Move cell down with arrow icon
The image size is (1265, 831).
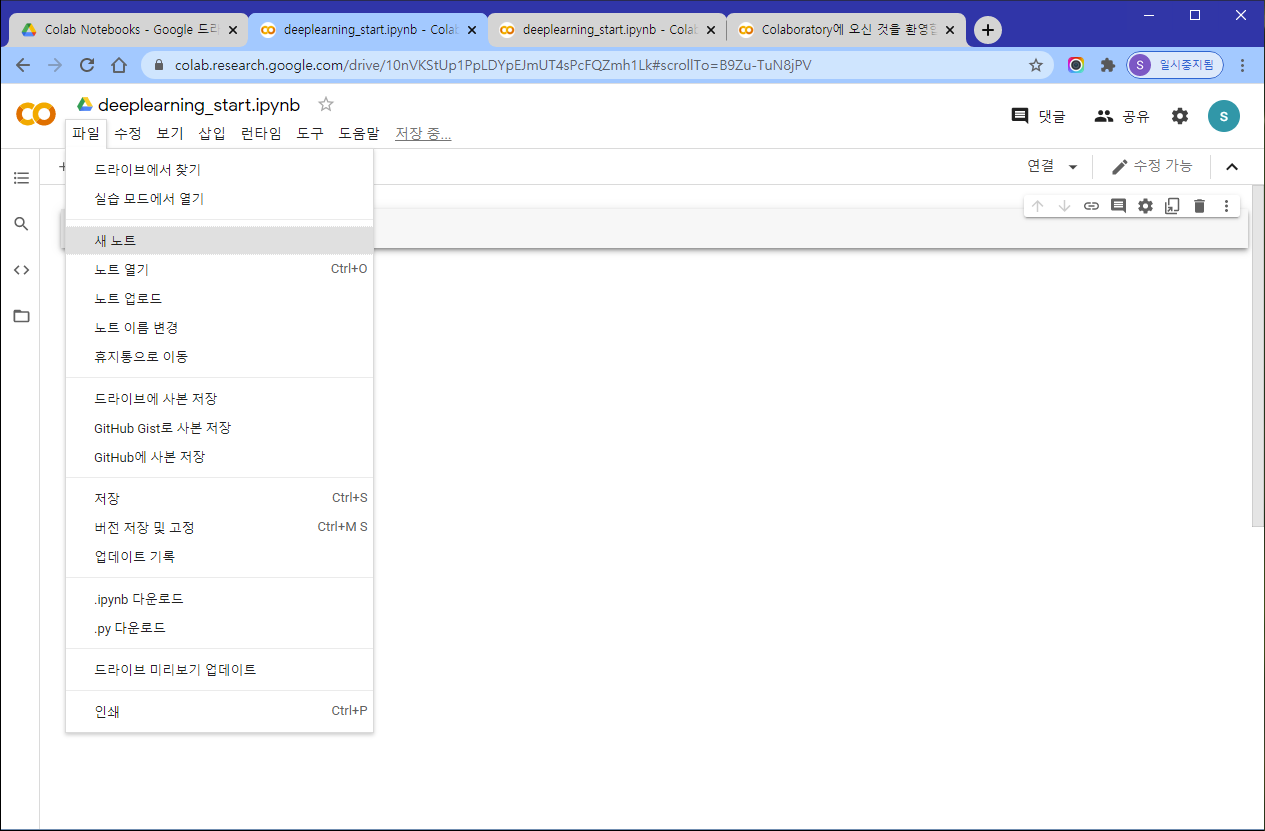pyautogui.click(x=1065, y=206)
